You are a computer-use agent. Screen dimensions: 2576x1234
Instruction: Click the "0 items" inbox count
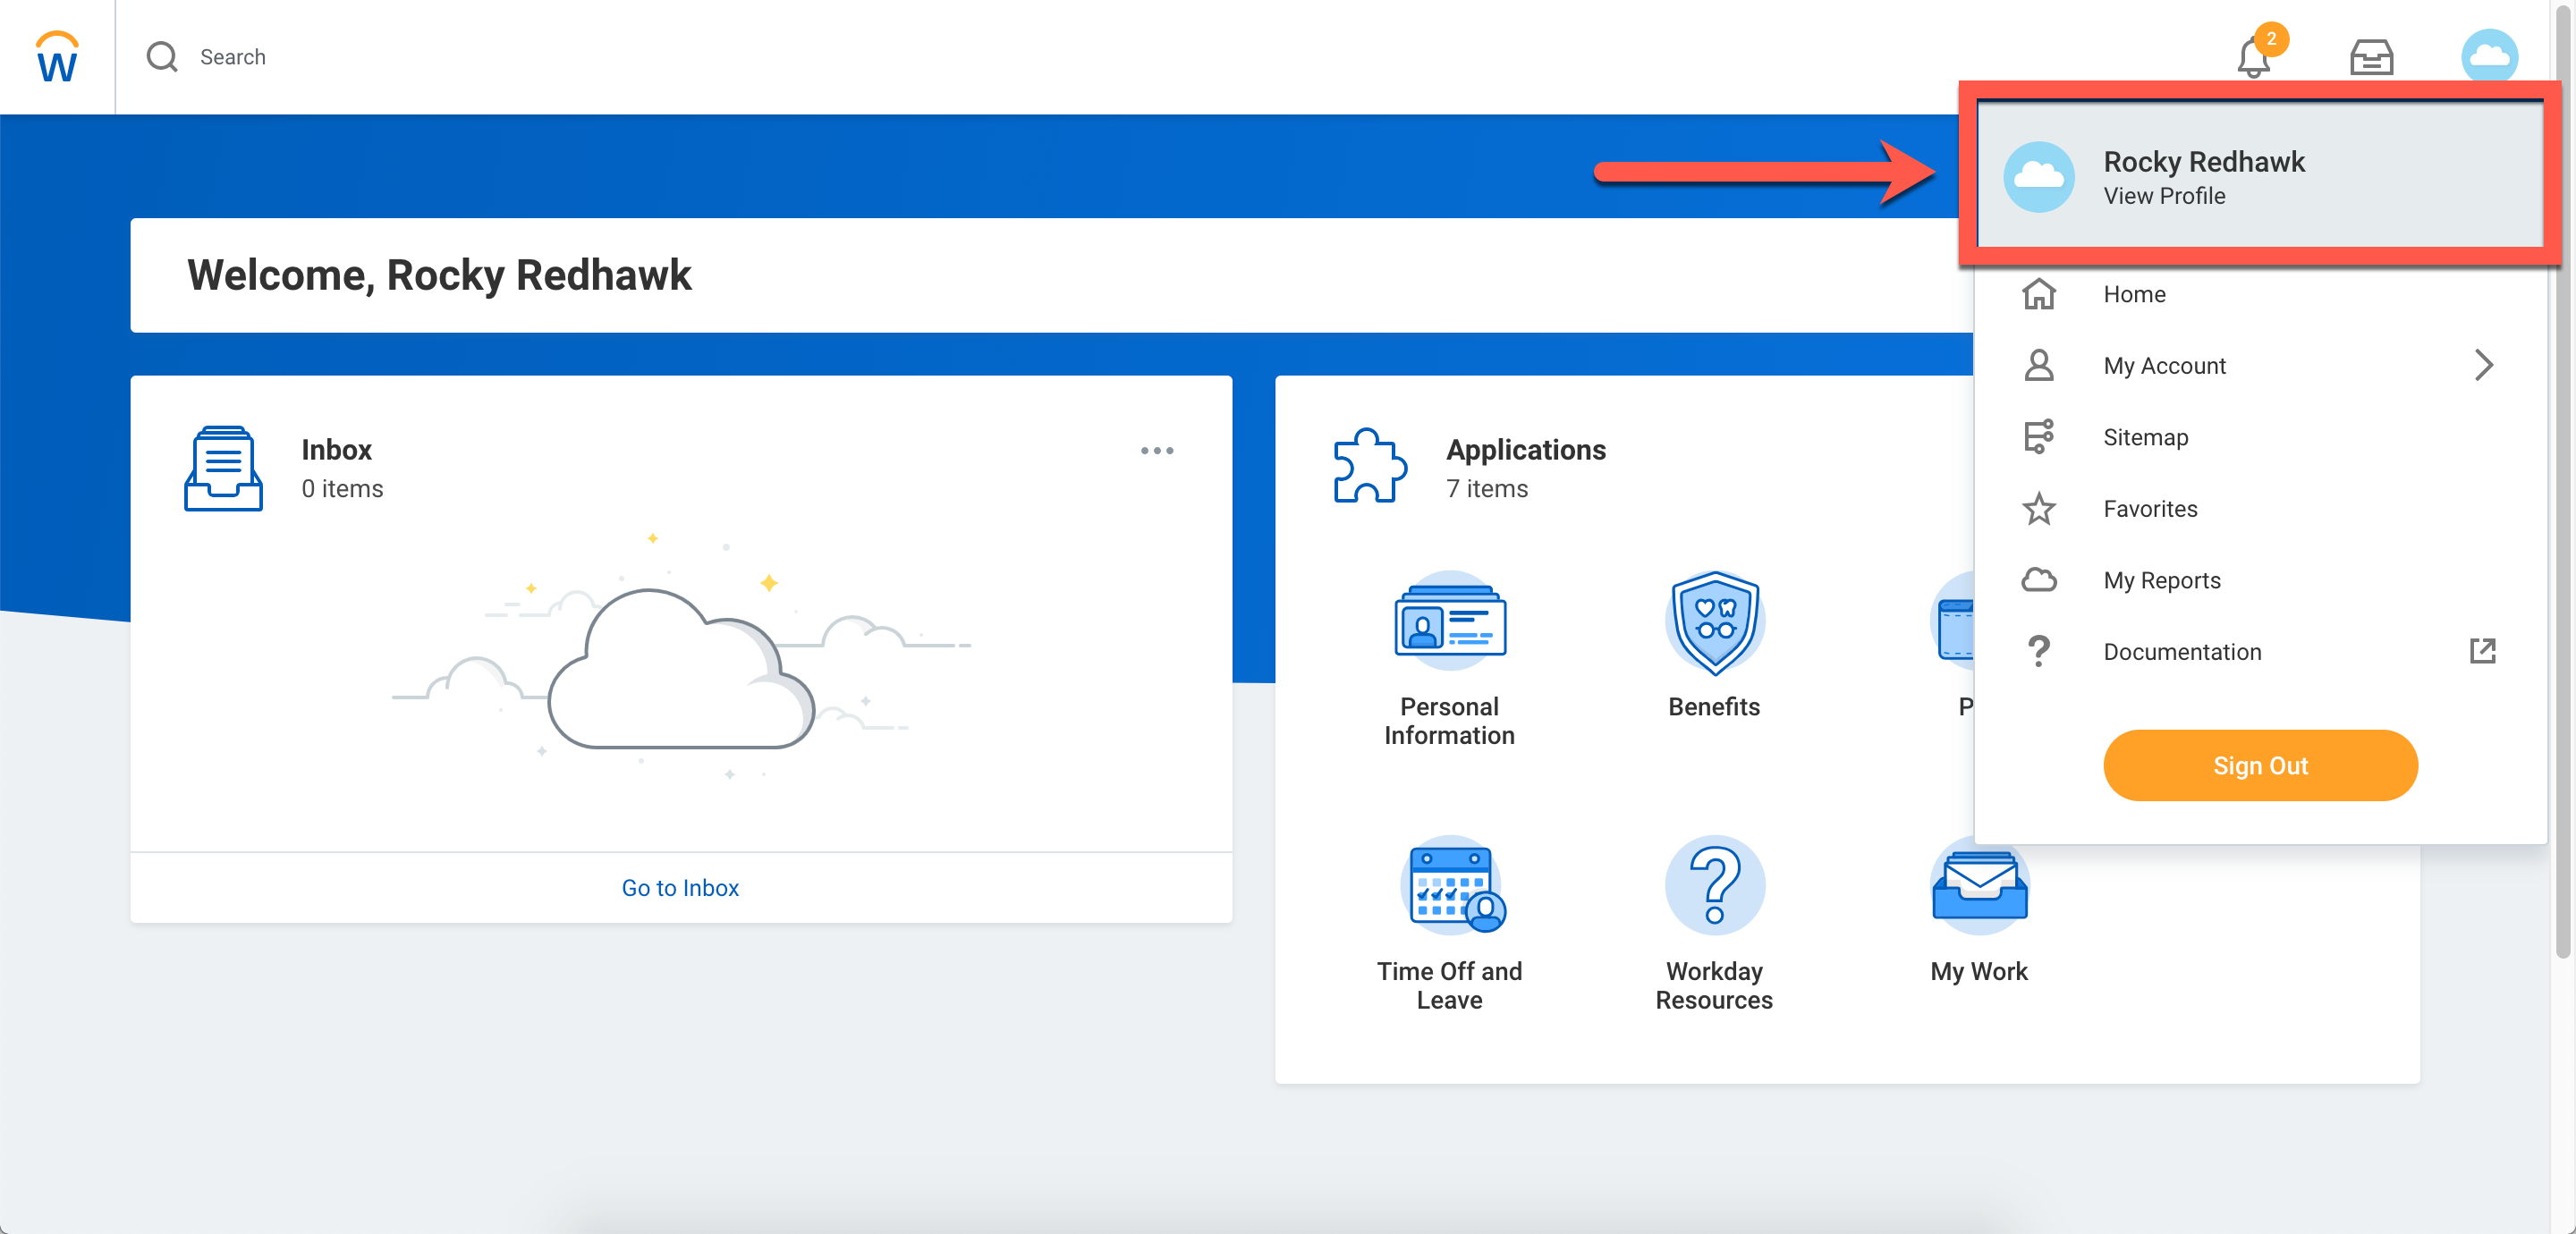(342, 489)
